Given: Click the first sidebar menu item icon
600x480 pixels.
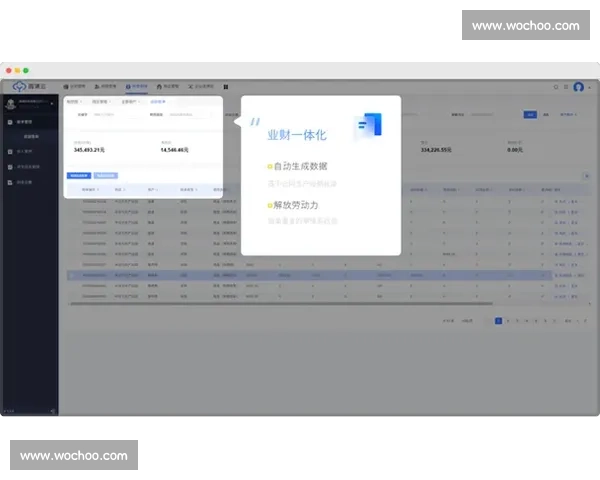Looking at the screenshot, I should tap(9, 121).
